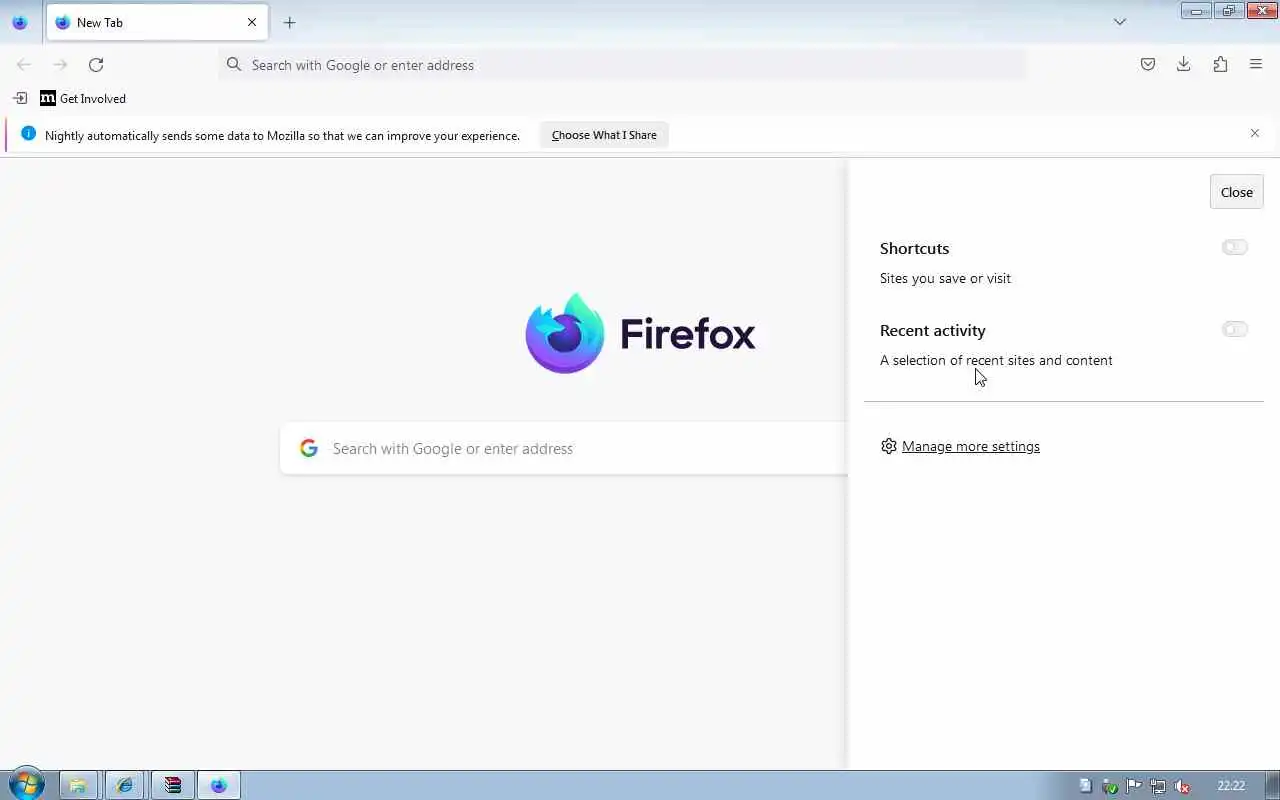Screen dimensions: 1280x800
Task: Click the notification bar info icon
Action: [x=28, y=133]
